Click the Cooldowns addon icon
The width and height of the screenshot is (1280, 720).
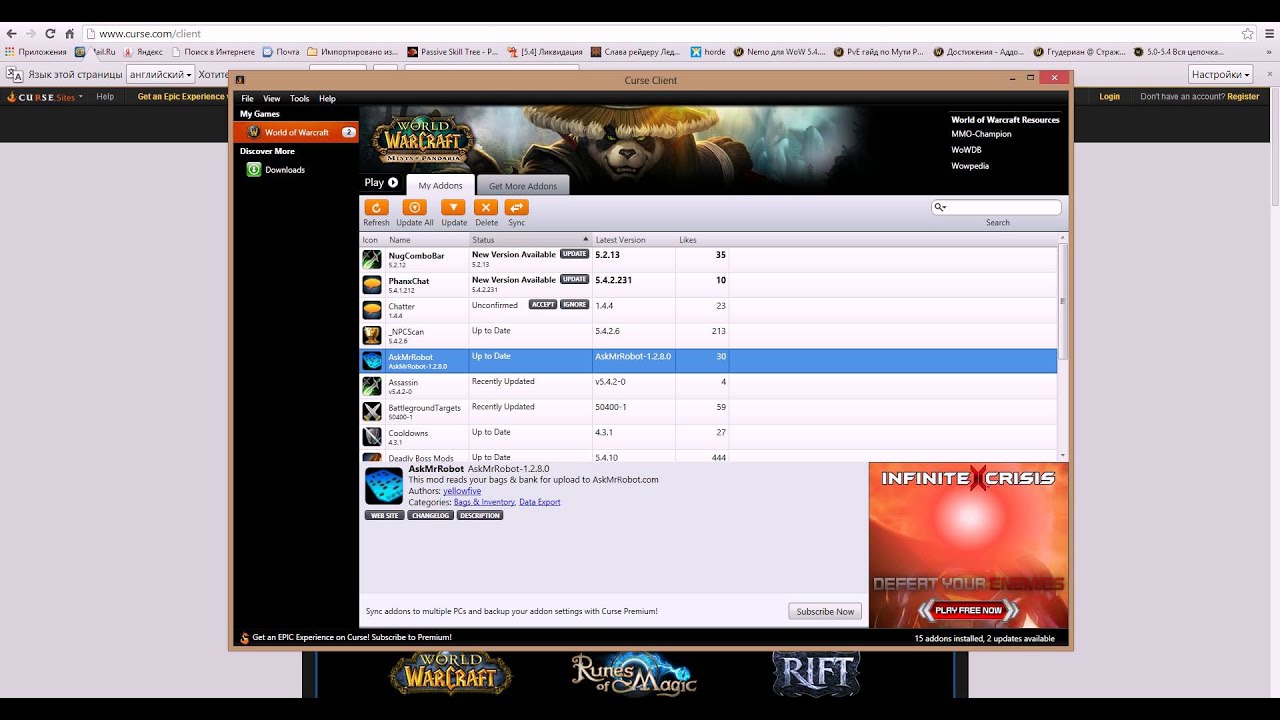[372, 437]
